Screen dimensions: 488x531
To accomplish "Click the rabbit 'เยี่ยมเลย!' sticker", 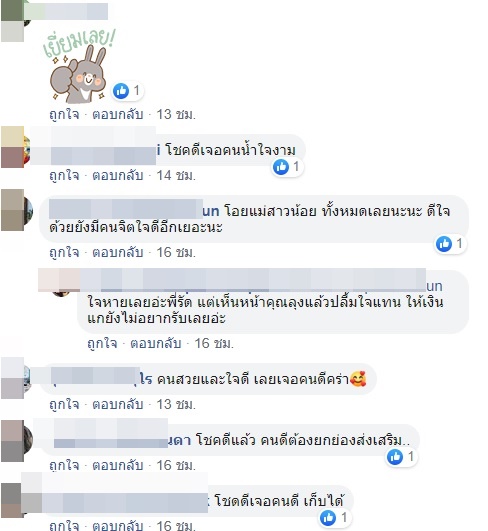I will tap(78, 66).
